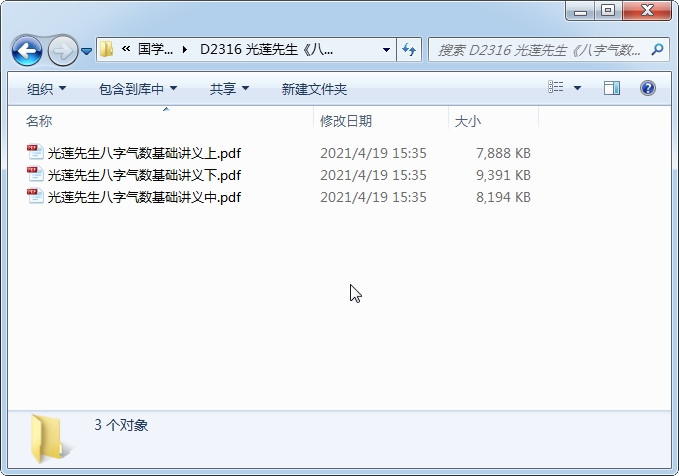
Task: Click the change view icon
Action: point(556,87)
